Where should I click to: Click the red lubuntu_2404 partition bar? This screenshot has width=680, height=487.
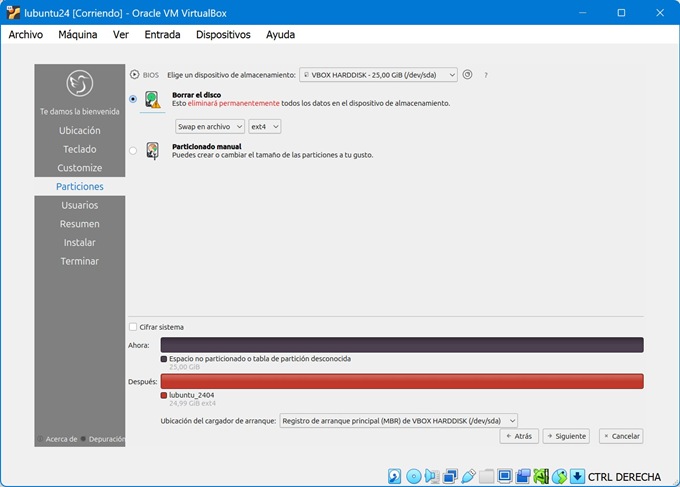point(401,381)
